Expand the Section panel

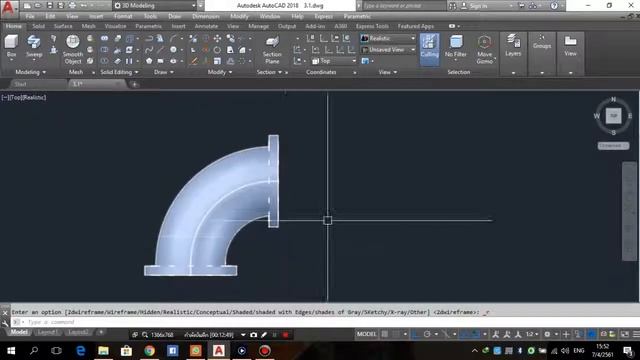point(269,72)
